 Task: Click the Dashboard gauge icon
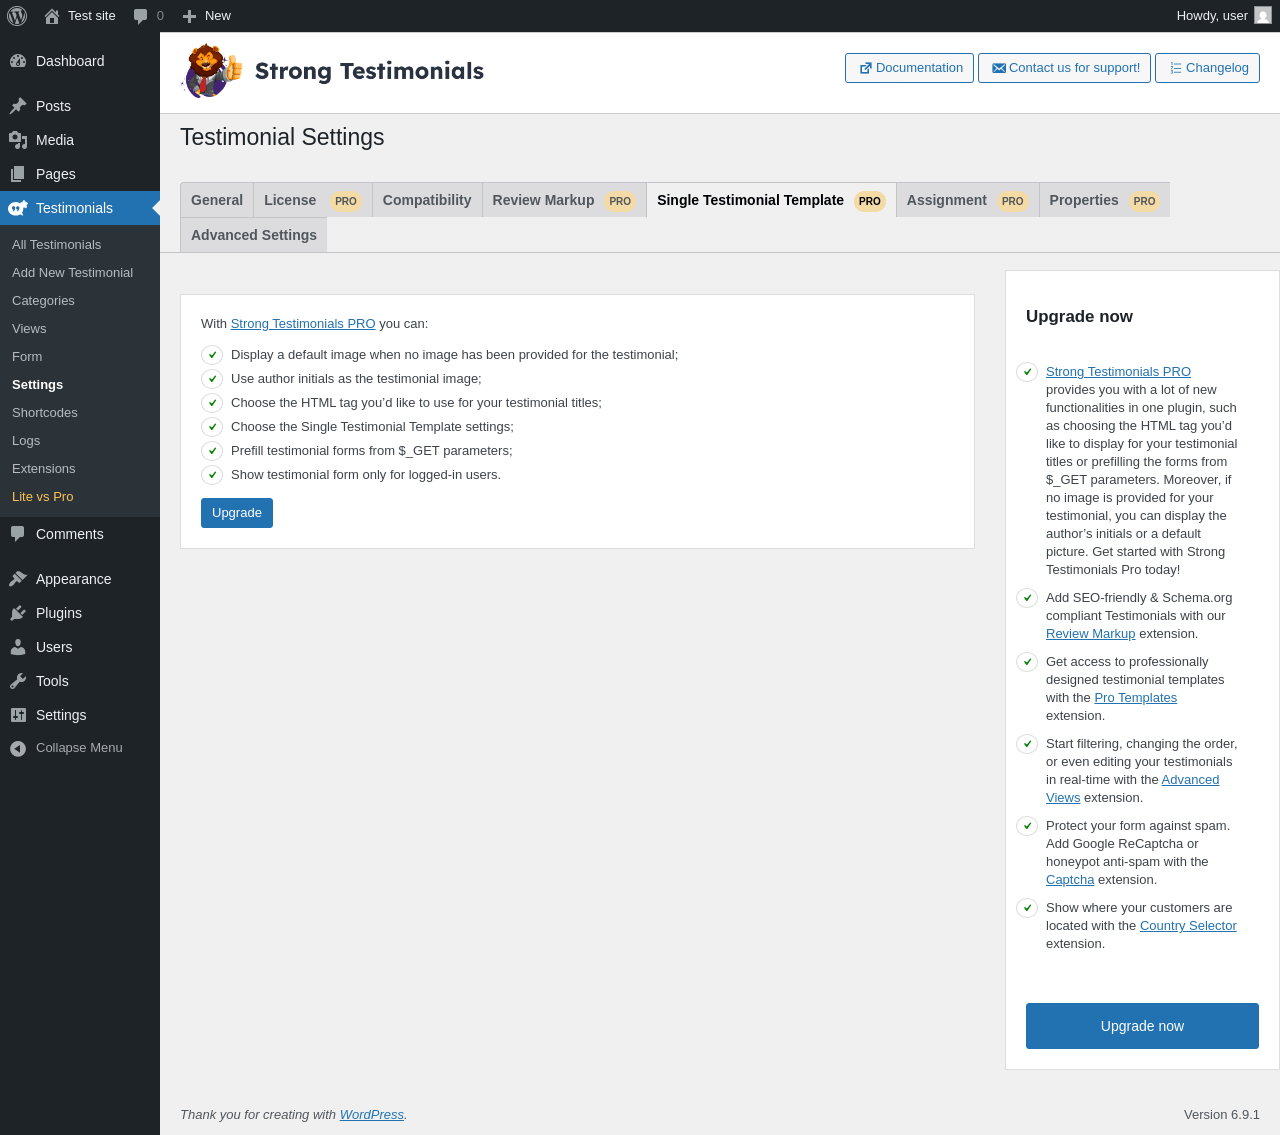coord(18,61)
